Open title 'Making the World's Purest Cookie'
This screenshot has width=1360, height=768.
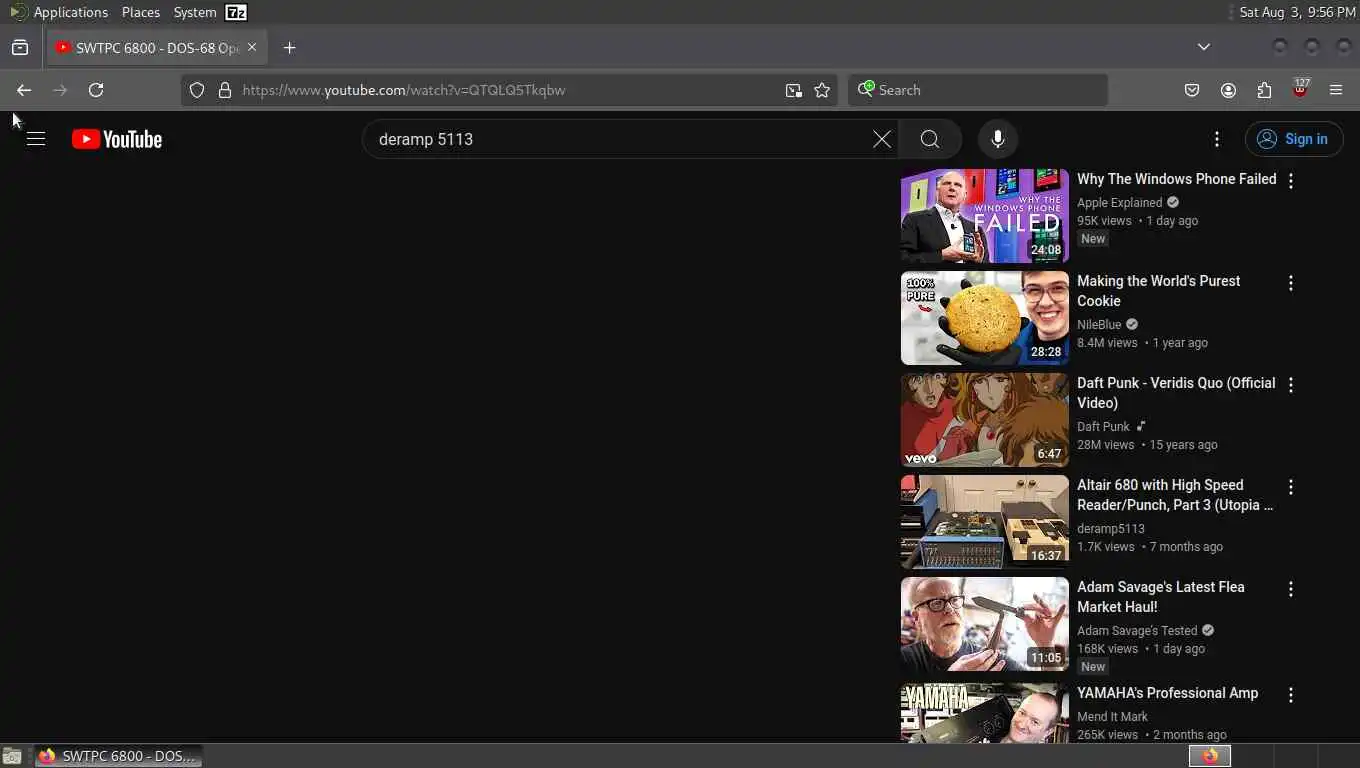pyautogui.click(x=1158, y=291)
